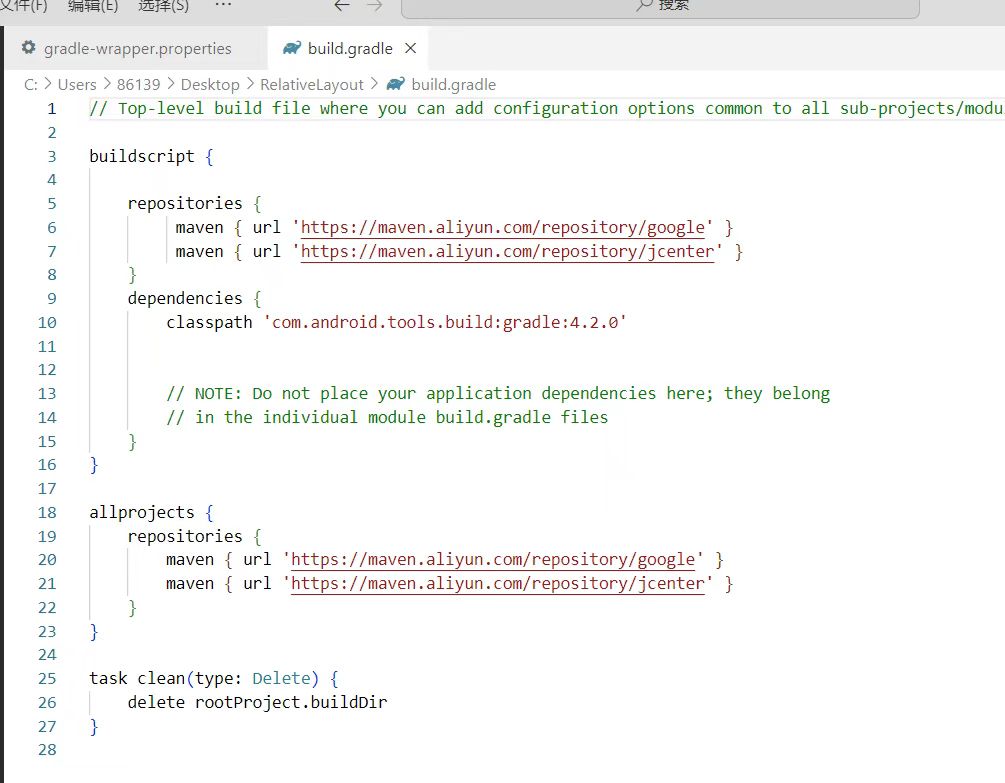This screenshot has height=783, width=1005.
Task: Click the search magnifier icon in command center
Action: tap(645, 5)
